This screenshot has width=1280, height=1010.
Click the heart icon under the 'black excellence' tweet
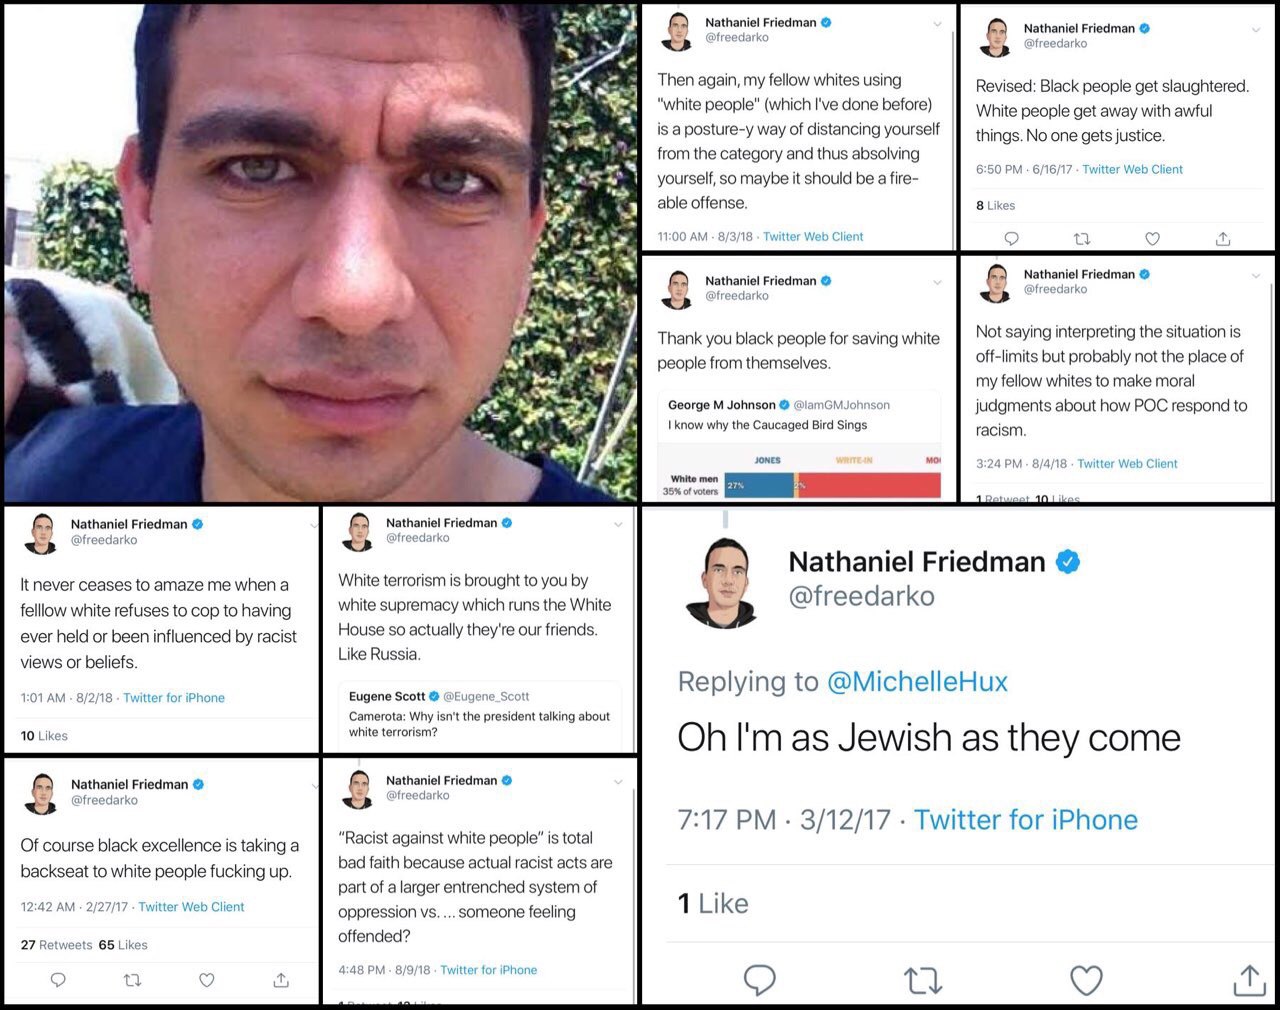206,980
